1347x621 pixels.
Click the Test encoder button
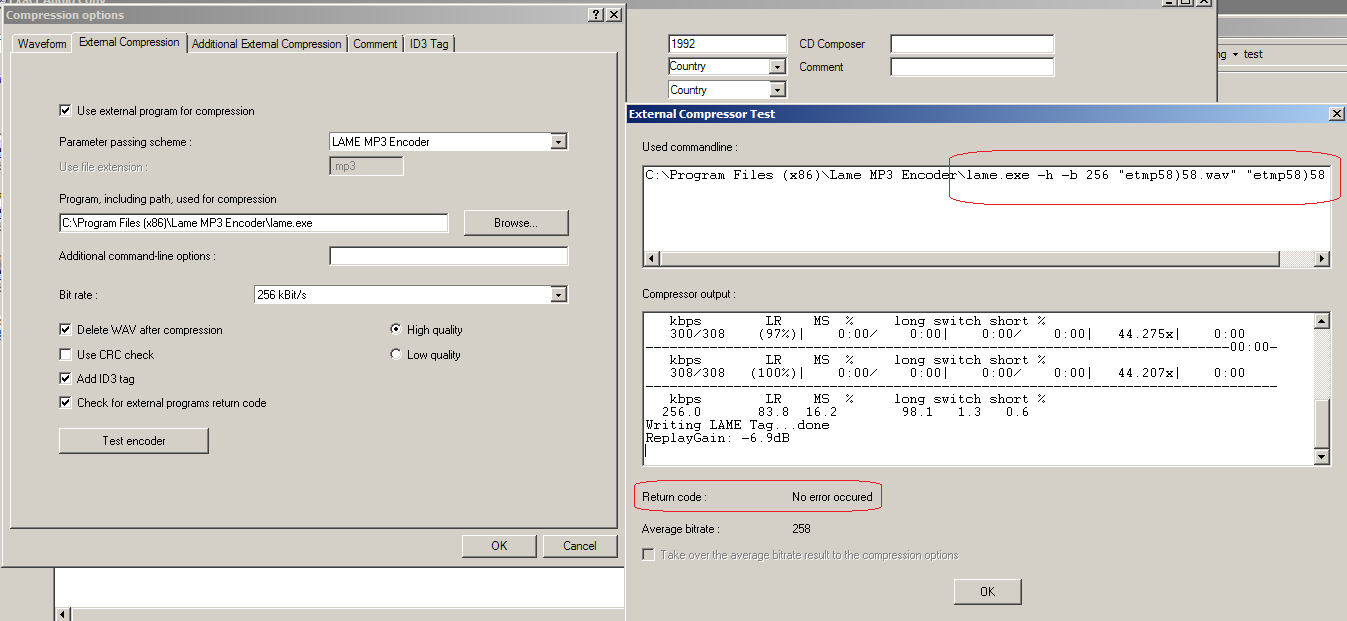134,440
